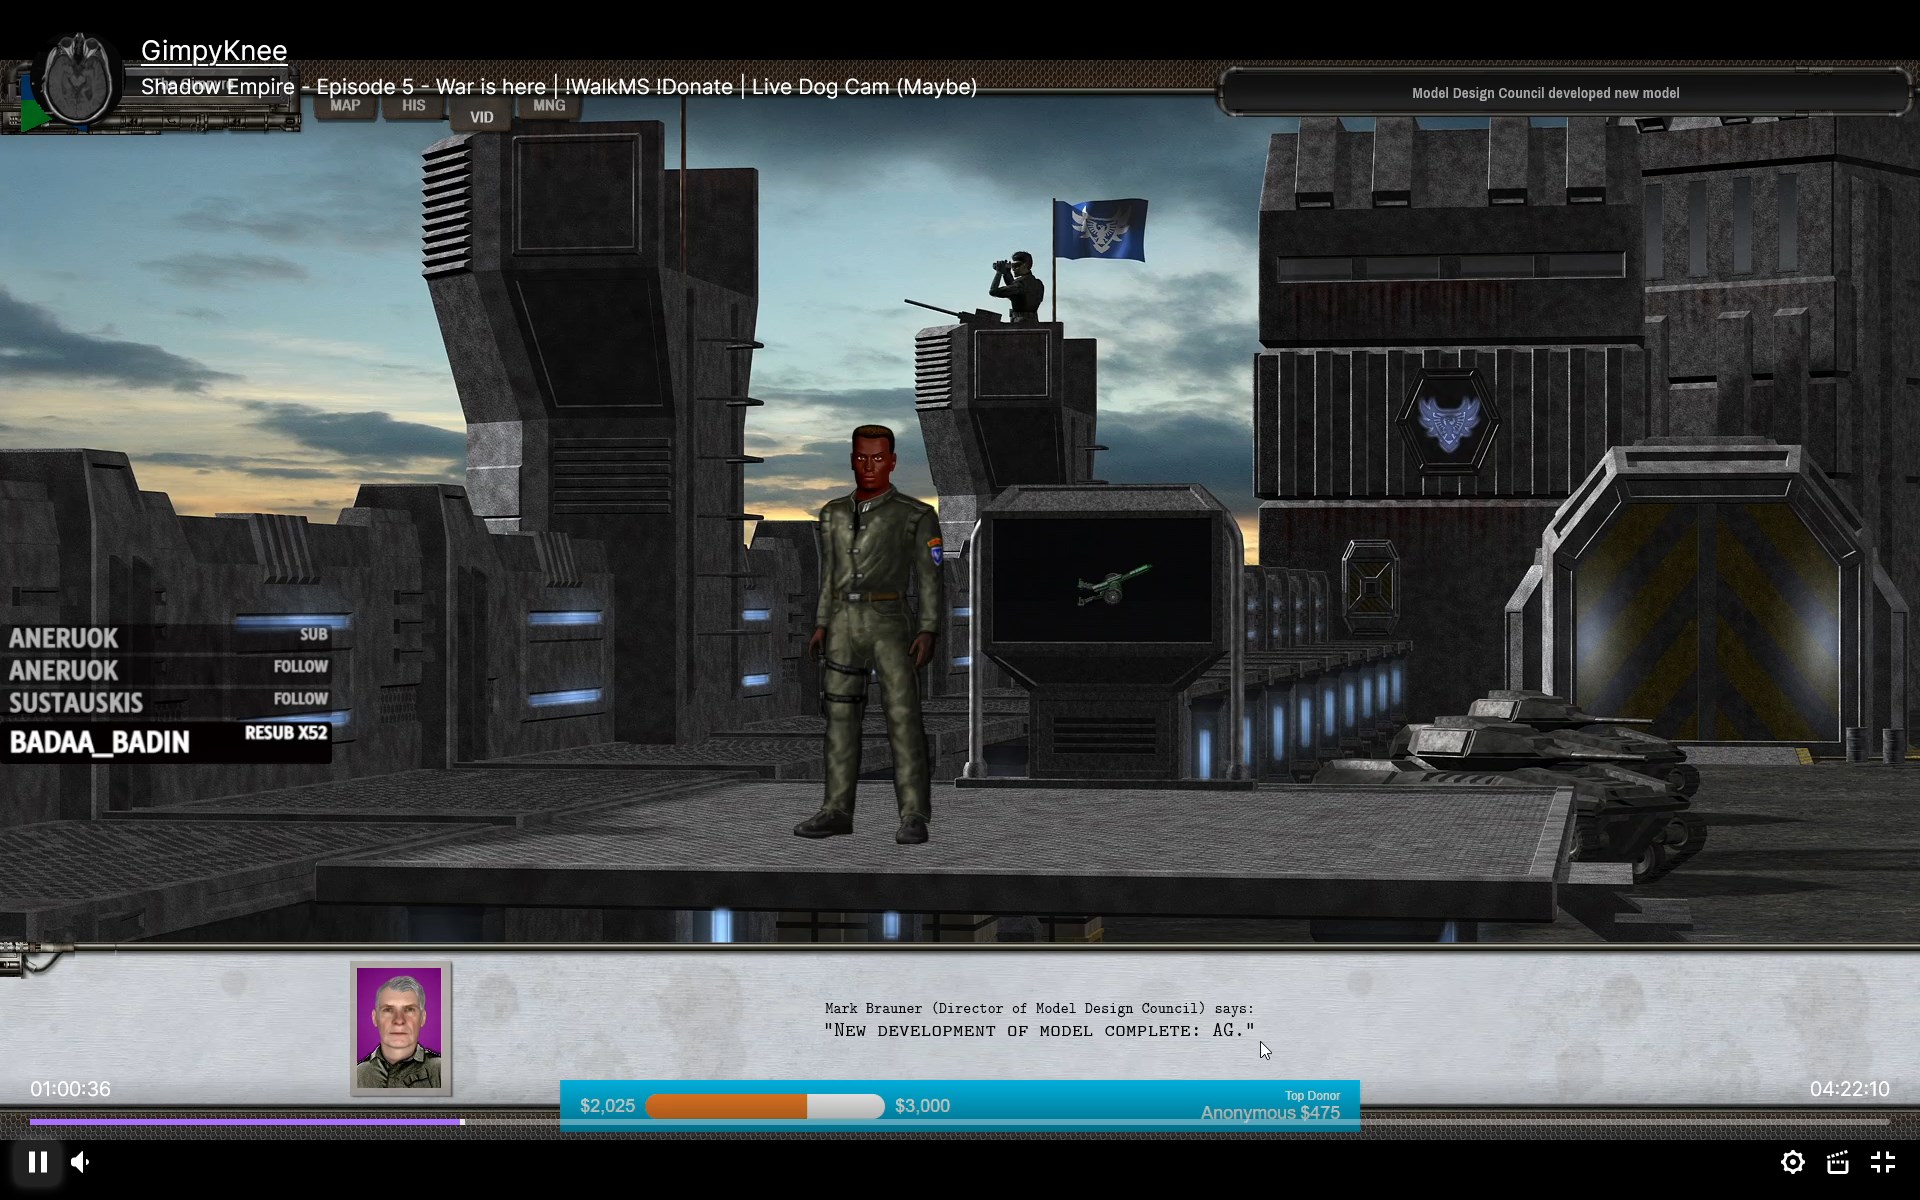The height and width of the screenshot is (1200, 1920).
Task: Click the $2,025 raised amount
Action: point(607,1106)
